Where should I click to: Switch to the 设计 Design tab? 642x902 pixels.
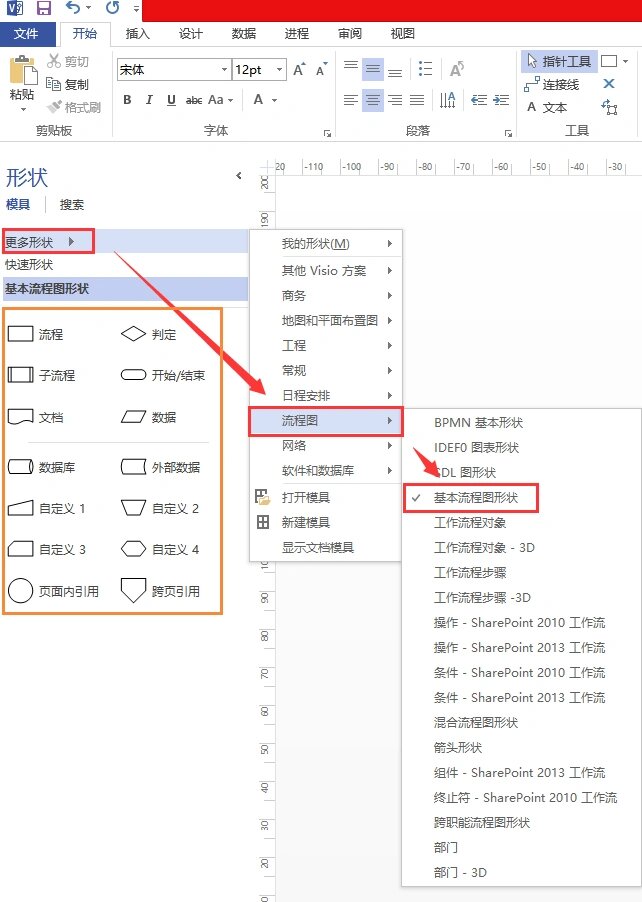tap(190, 33)
